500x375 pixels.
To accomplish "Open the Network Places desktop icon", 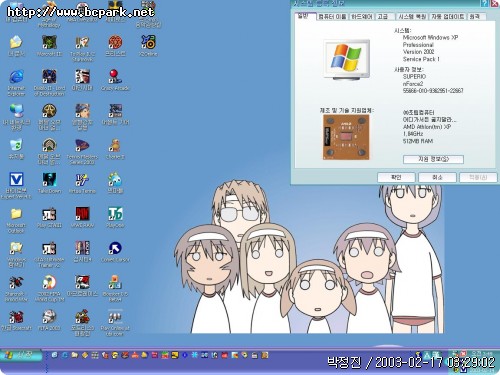I will (x=16, y=111).
